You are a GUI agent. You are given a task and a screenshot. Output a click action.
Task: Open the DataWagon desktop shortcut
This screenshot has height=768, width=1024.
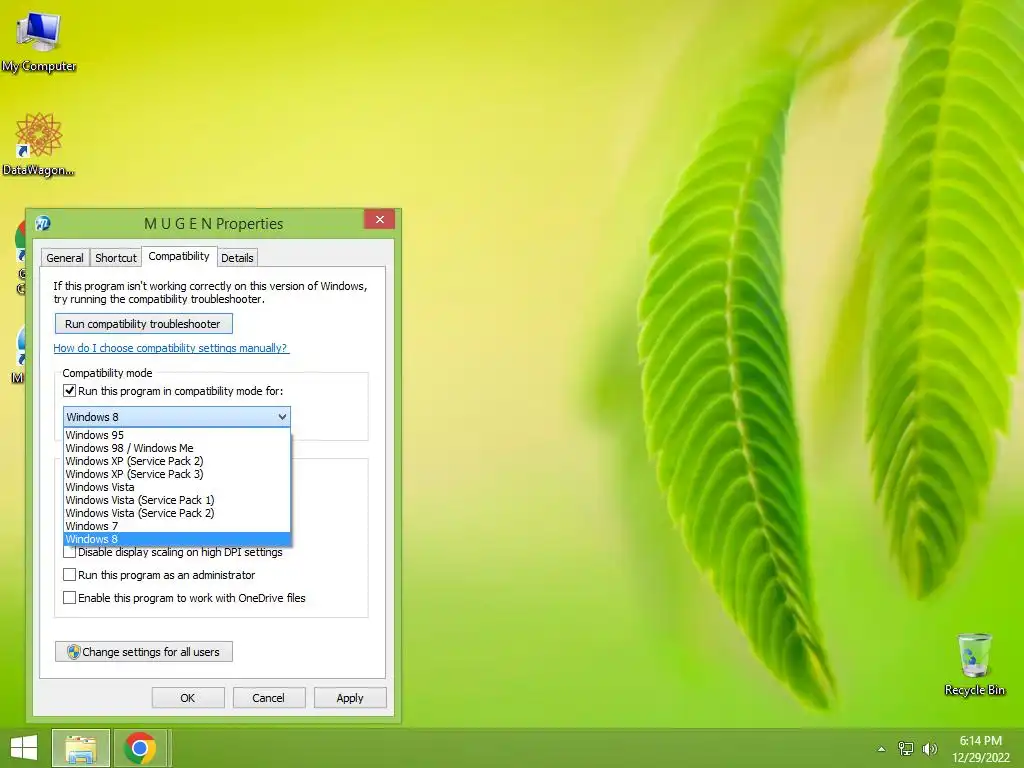(39, 144)
